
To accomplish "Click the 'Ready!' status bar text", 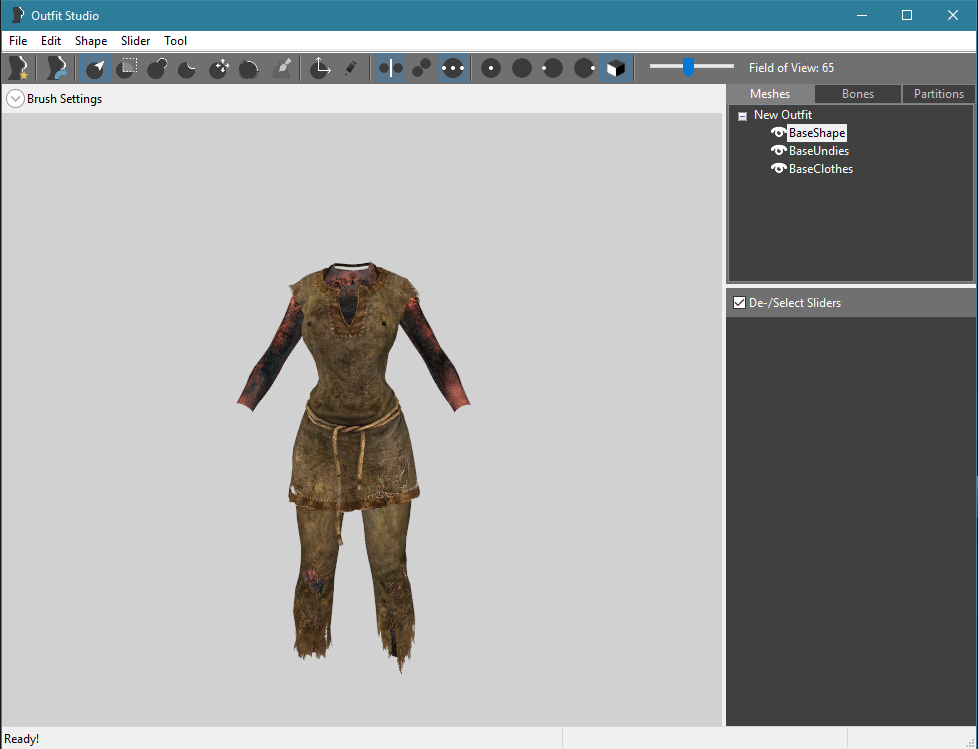I will pyautogui.click(x=21, y=739).
